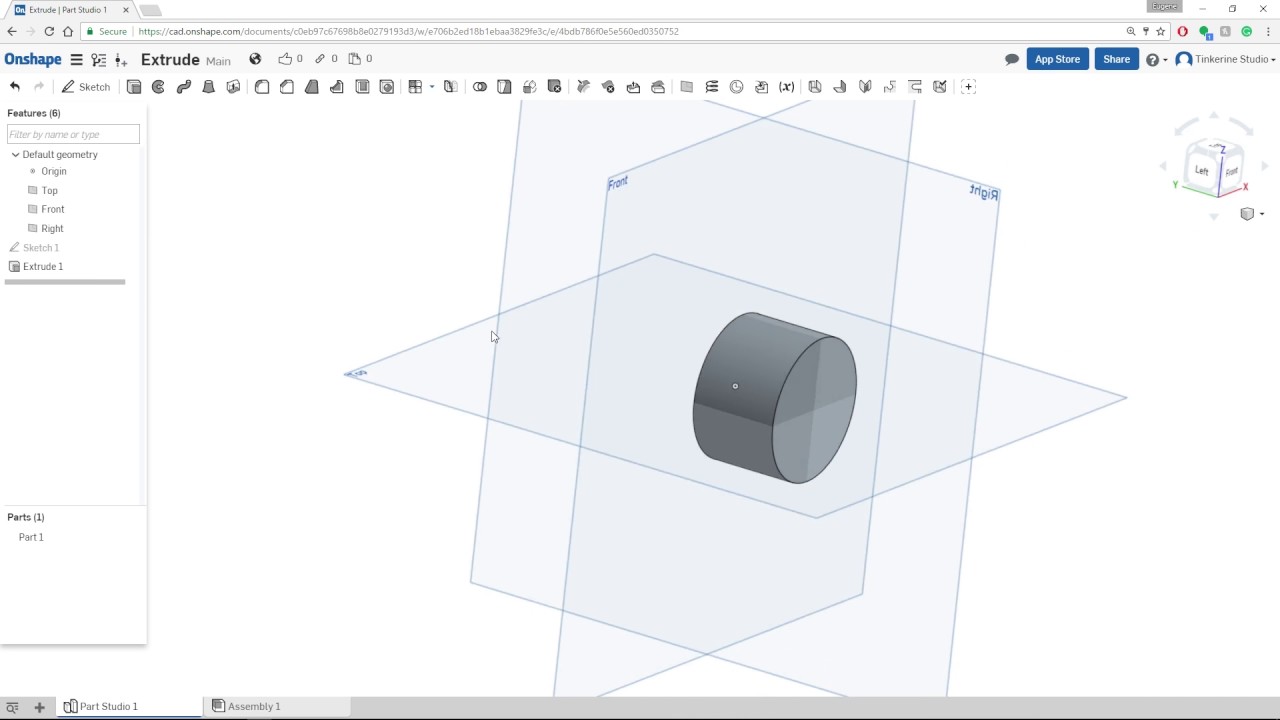Select the Sweep tool
The height and width of the screenshot is (720, 1280).
184,87
